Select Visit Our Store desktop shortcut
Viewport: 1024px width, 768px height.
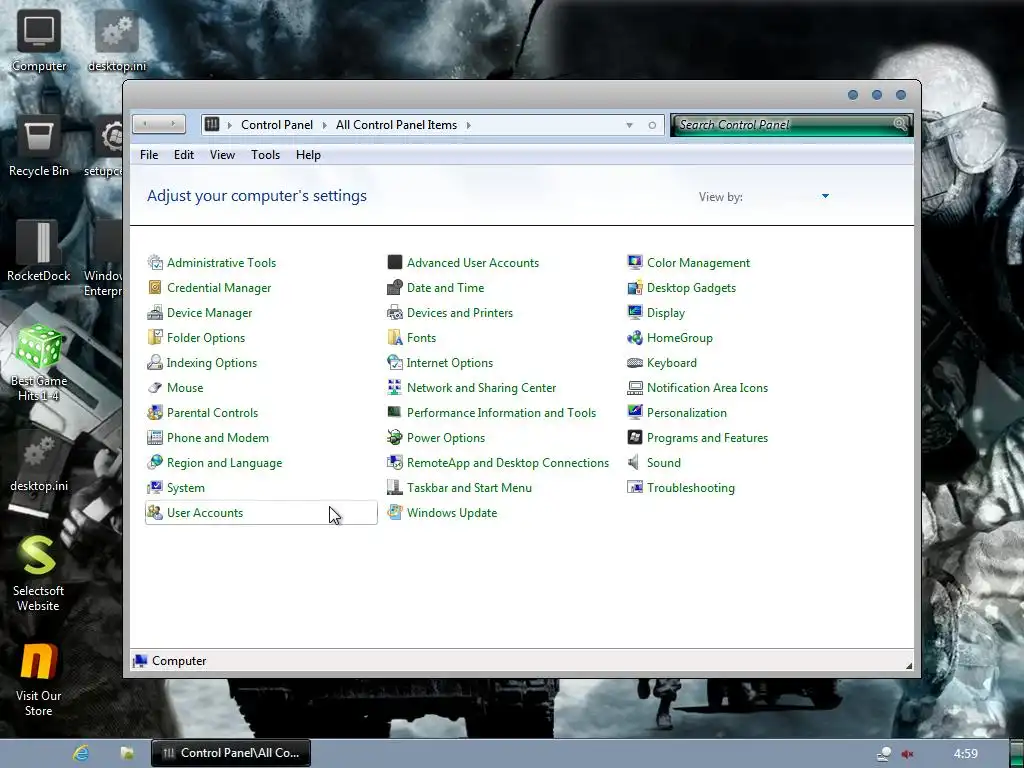(x=39, y=679)
